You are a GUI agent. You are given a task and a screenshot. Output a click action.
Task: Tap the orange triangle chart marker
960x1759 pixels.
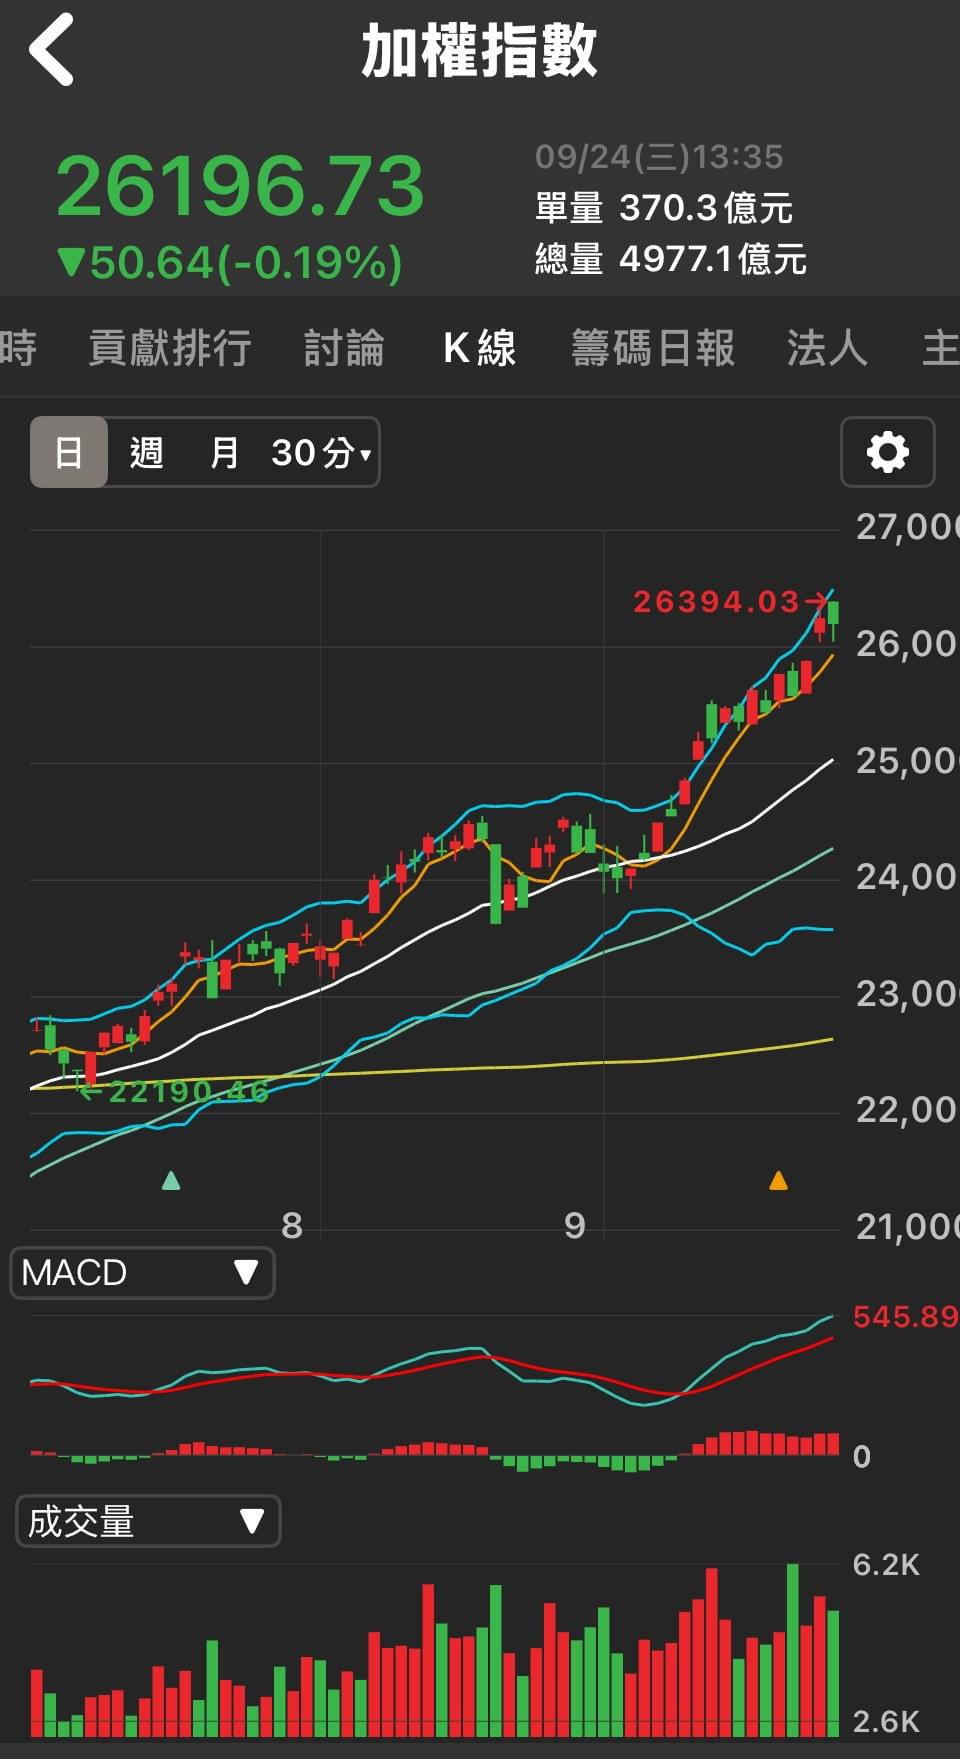[778, 1181]
